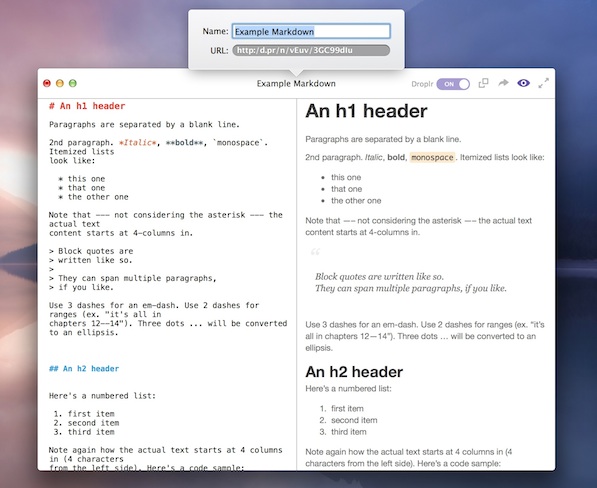
Task: Click the highlighted 'monospace' preview text
Action: [x=432, y=158]
